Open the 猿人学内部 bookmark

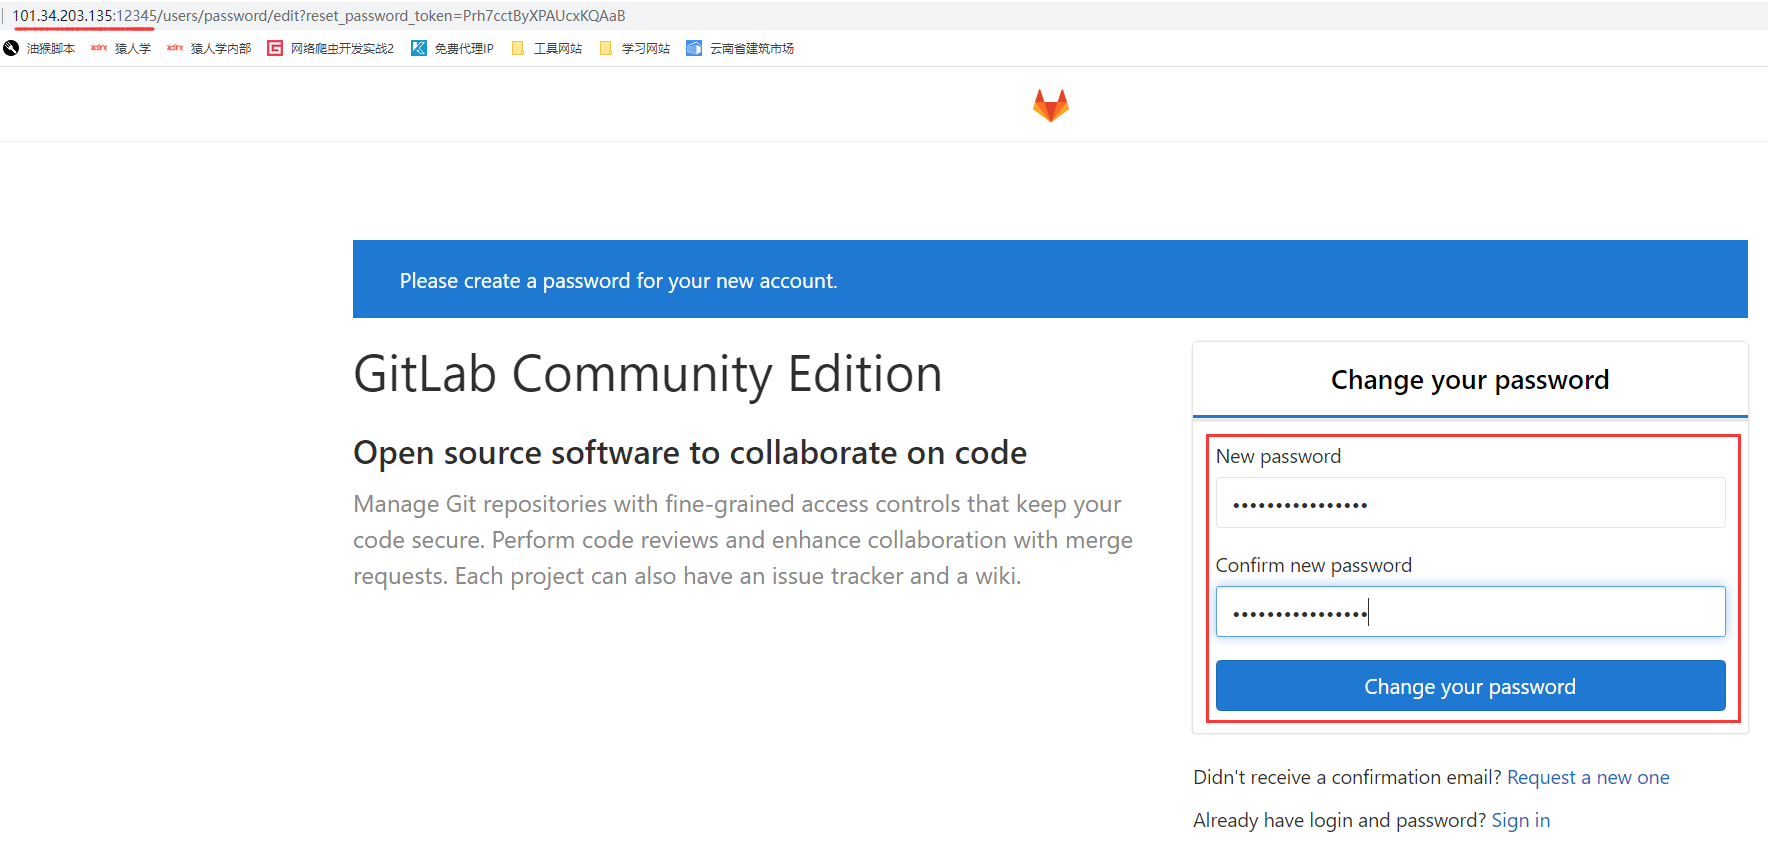tap(210, 48)
